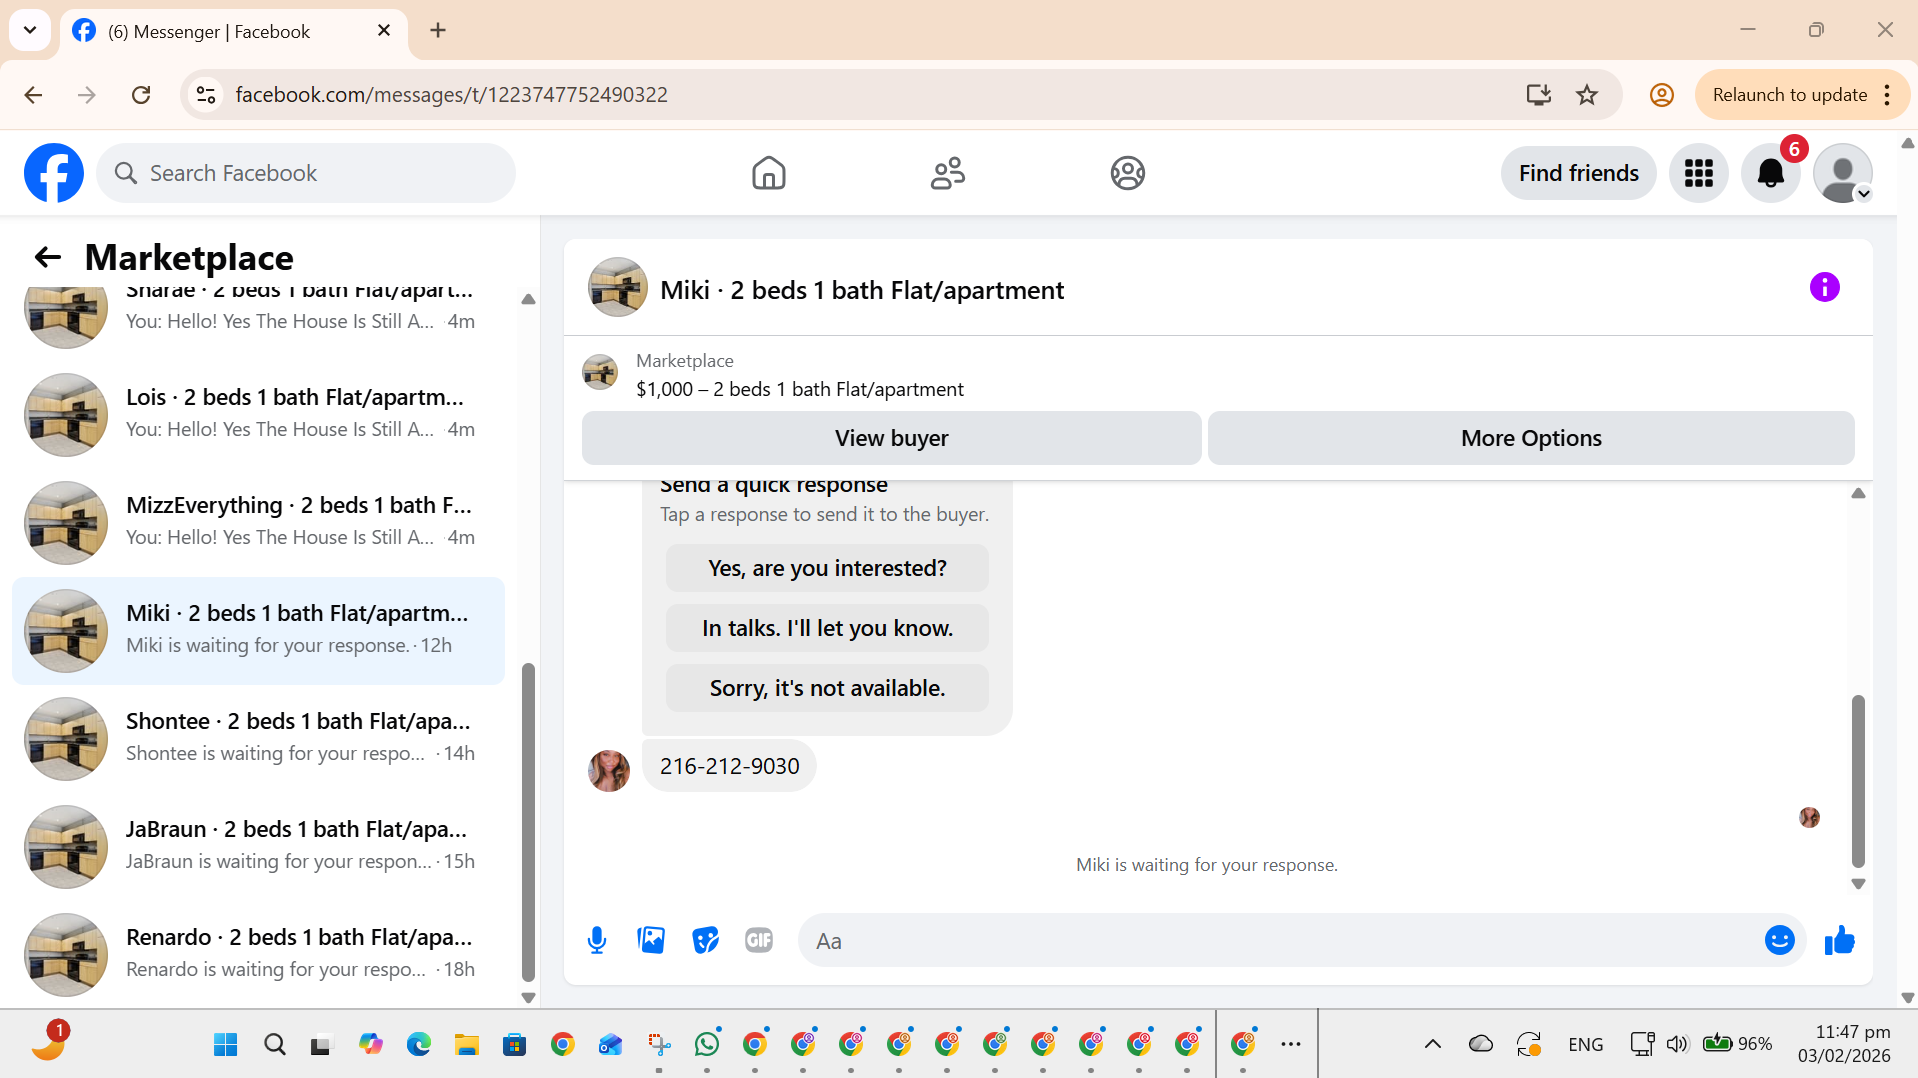Screen dimensions: 1918x1078
Task: Click the More Options button
Action: pos(1531,438)
